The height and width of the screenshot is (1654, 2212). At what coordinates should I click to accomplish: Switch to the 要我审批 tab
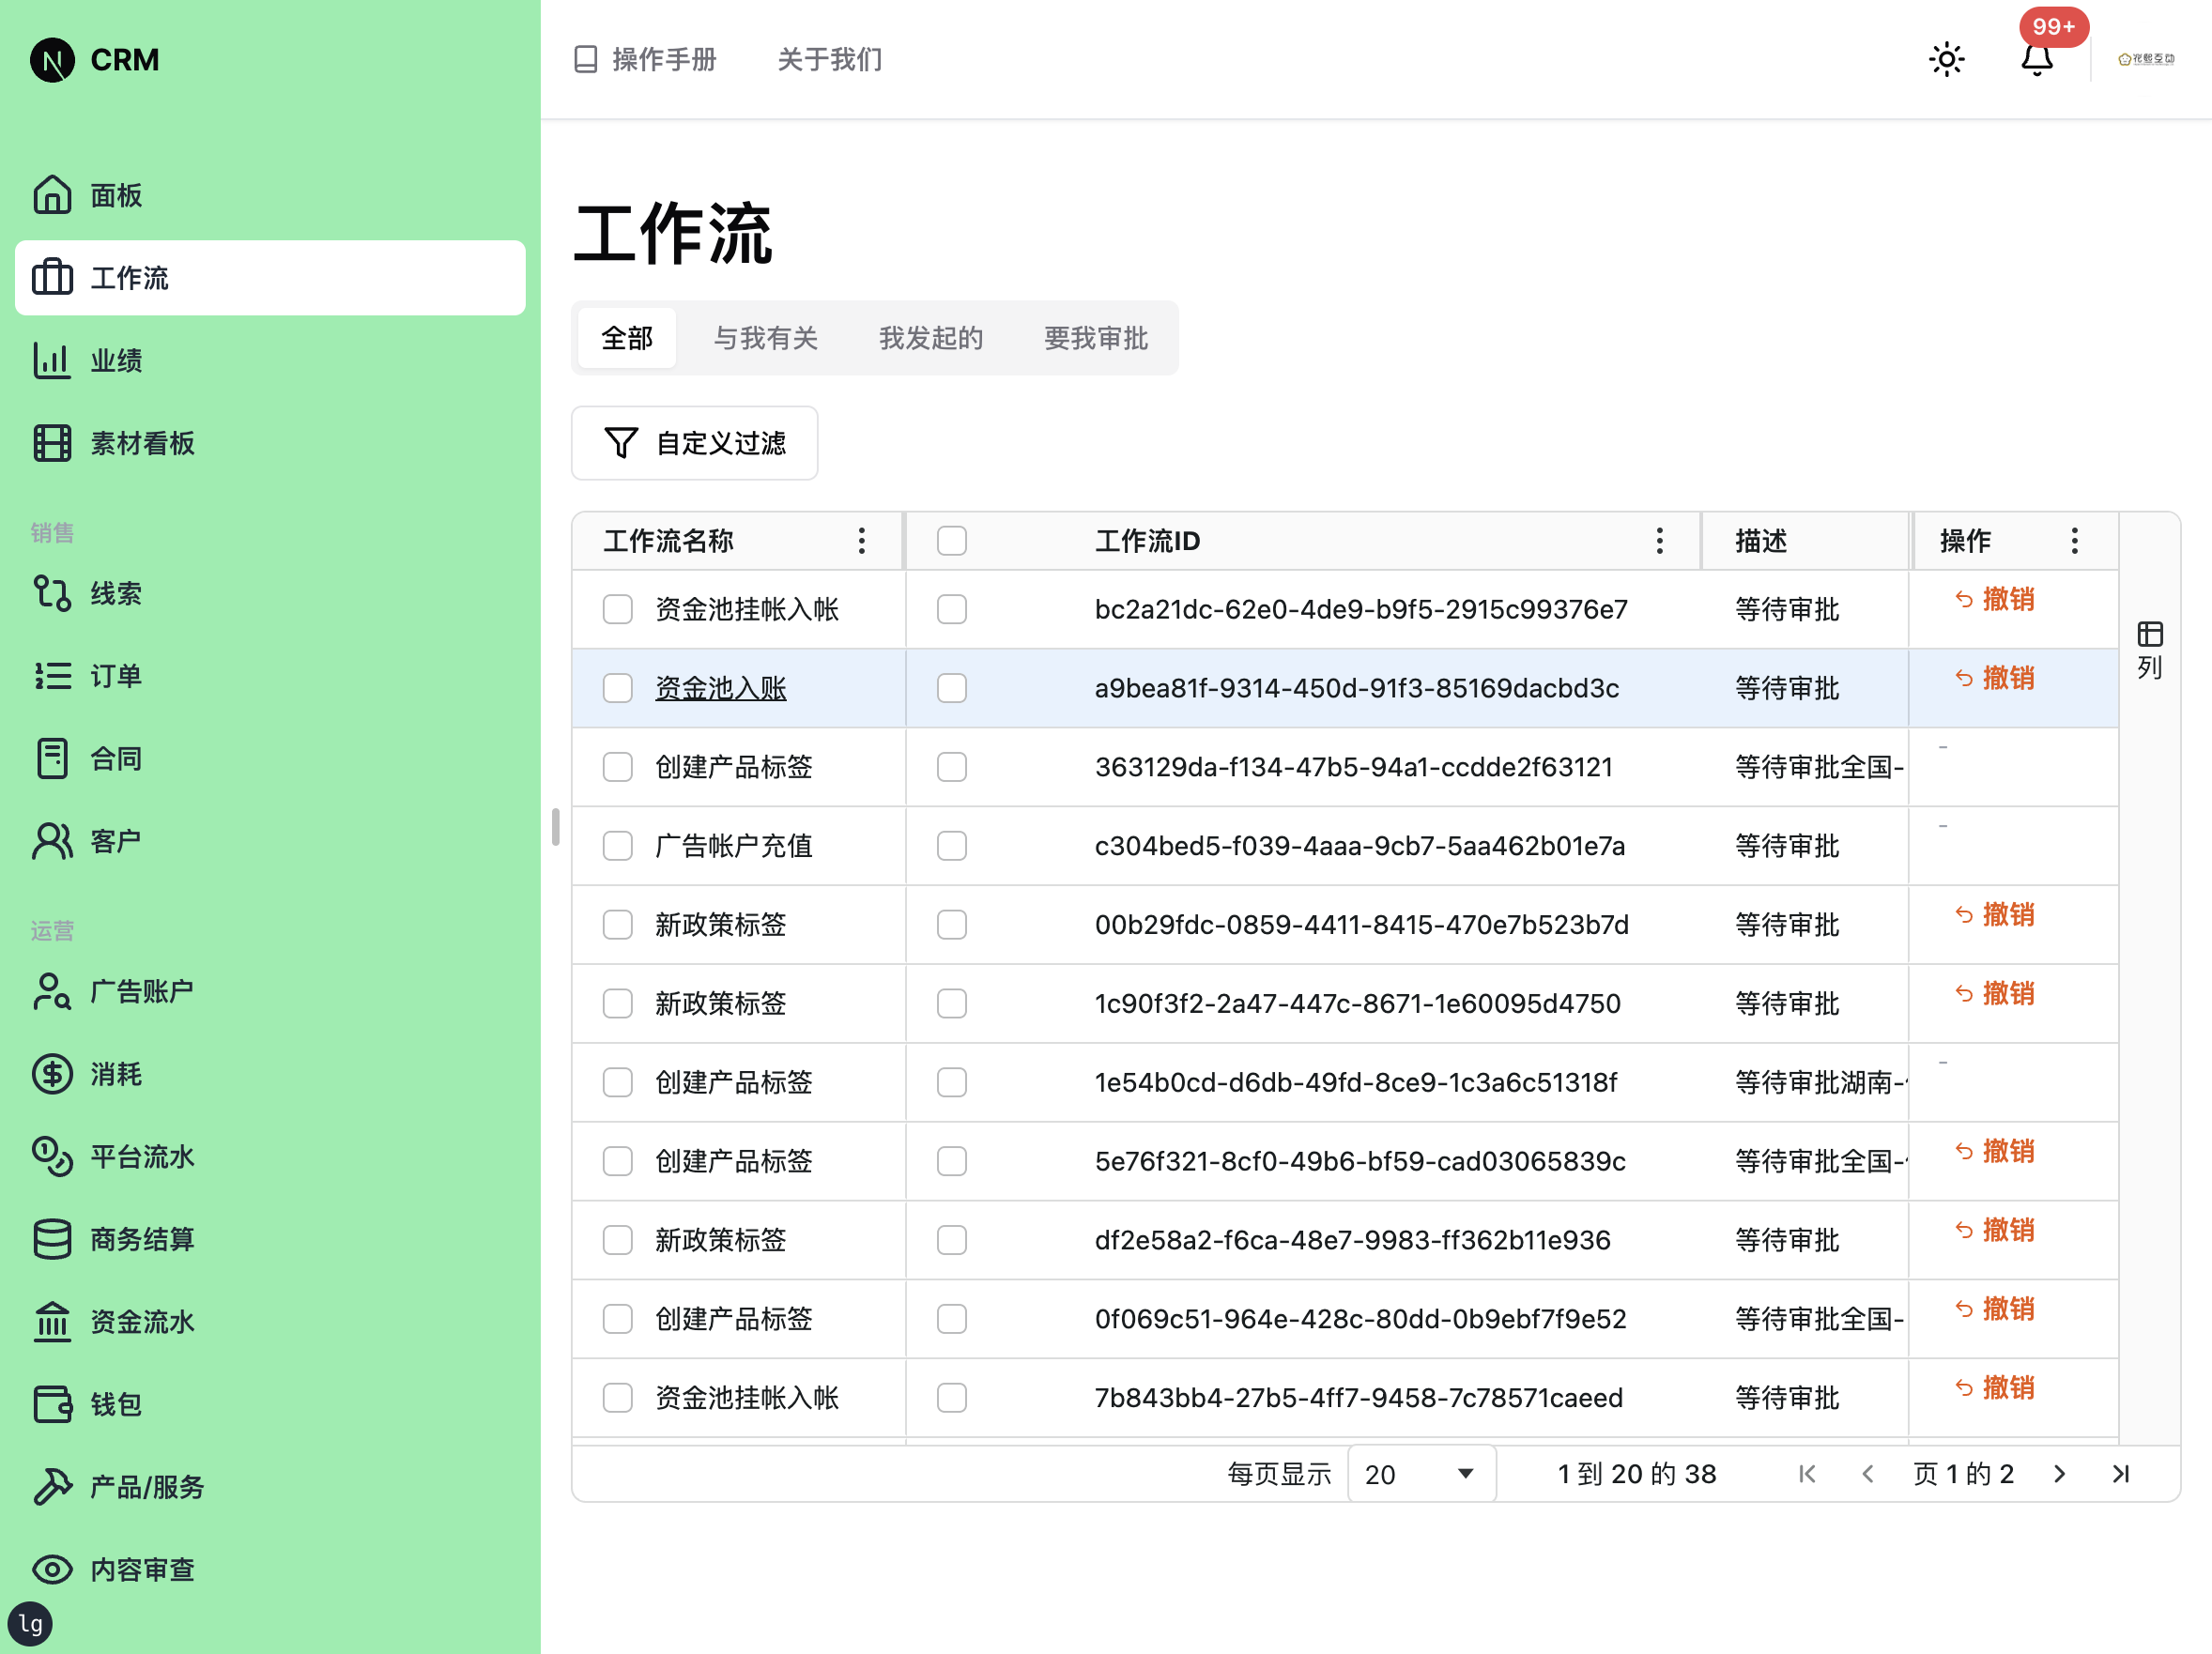1094,338
